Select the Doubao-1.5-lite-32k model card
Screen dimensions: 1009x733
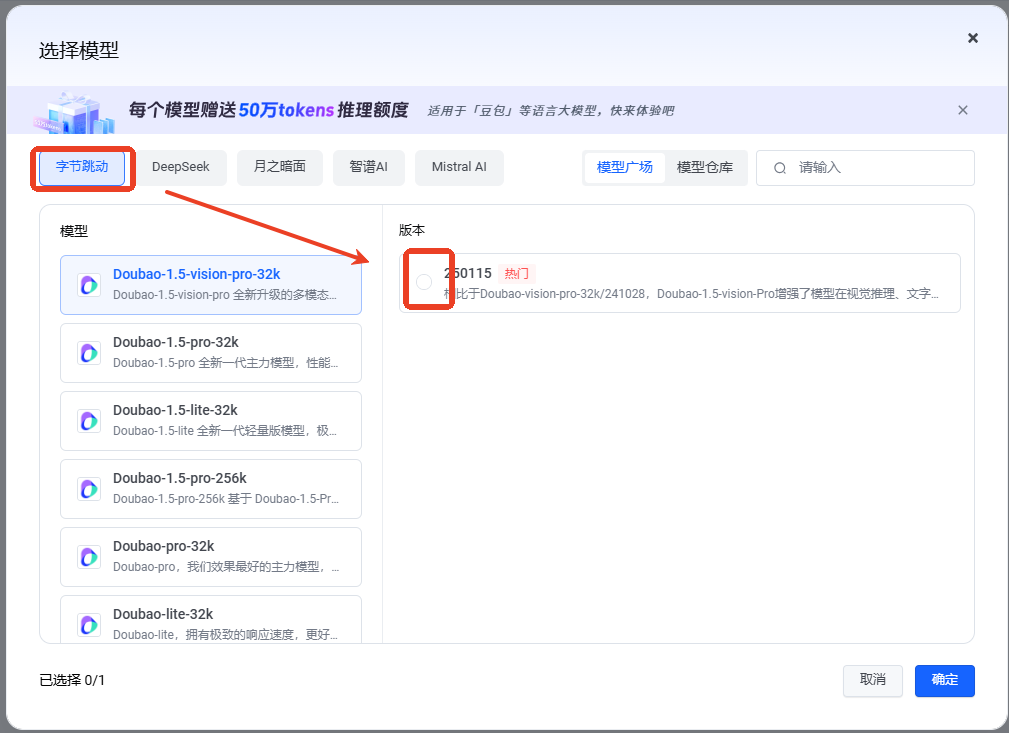click(211, 421)
